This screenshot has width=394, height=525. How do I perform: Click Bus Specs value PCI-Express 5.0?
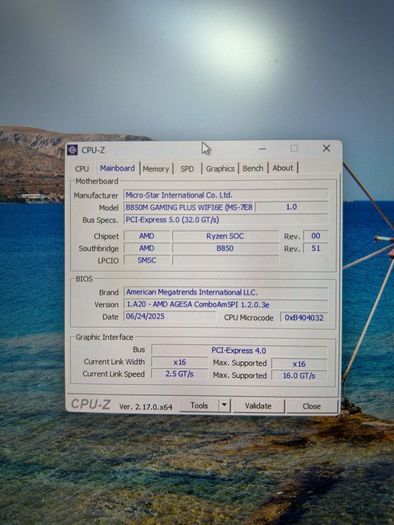[226, 220]
